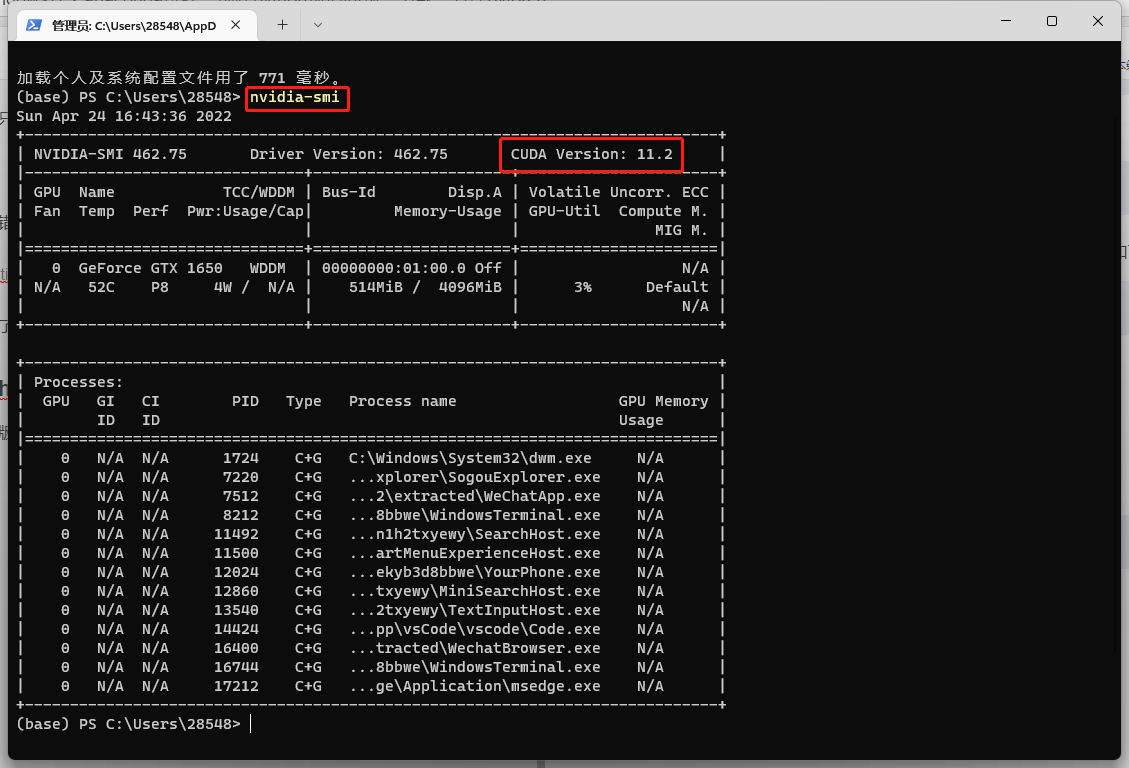Image resolution: width=1129 pixels, height=768 pixels.
Task: Click the highlighted CUDA Version 11.2 text
Action: (x=590, y=154)
